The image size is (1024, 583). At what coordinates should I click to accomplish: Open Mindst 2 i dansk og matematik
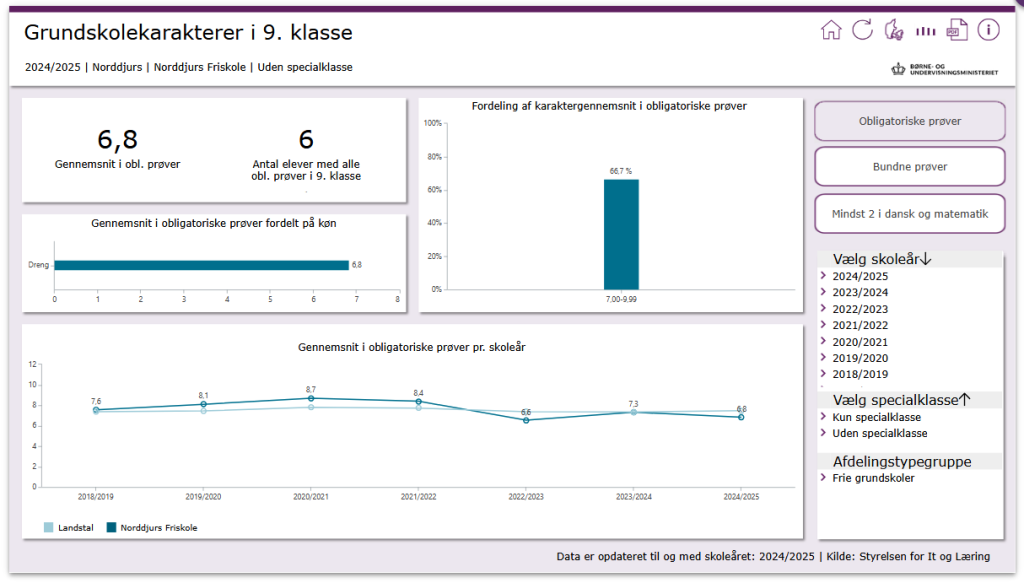click(x=910, y=213)
